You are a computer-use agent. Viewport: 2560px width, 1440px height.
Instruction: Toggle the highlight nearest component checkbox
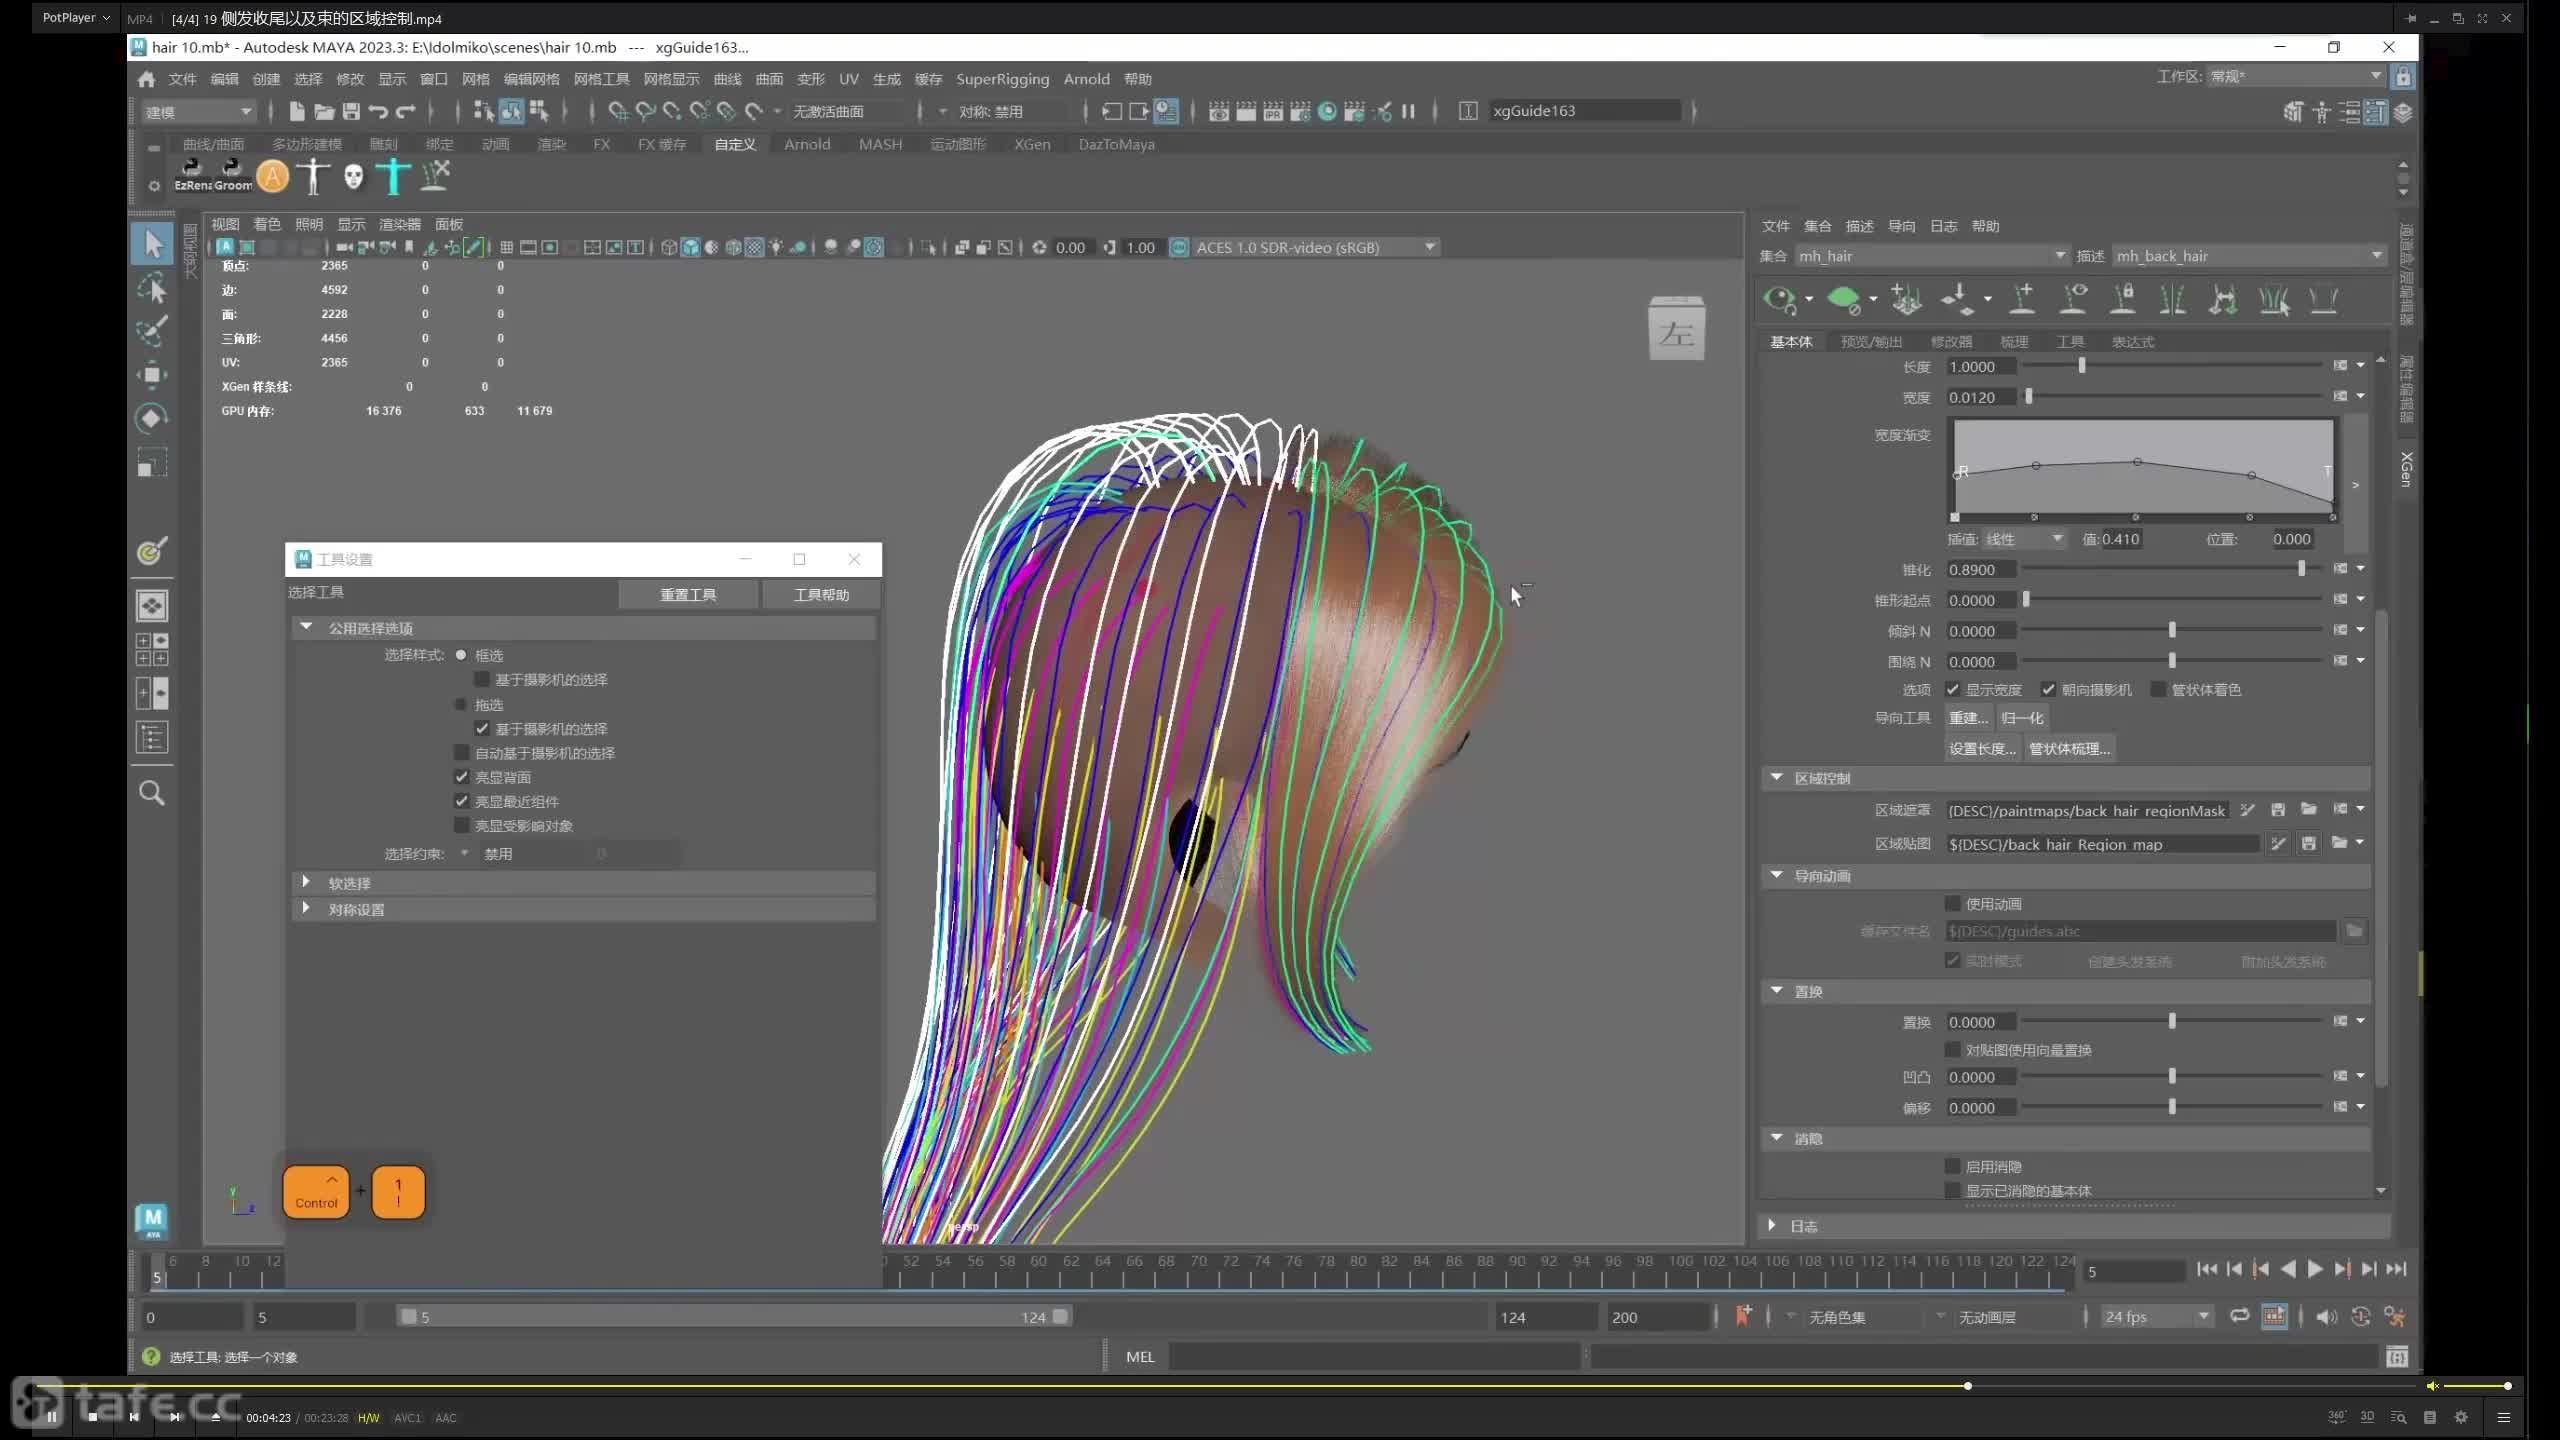click(462, 801)
